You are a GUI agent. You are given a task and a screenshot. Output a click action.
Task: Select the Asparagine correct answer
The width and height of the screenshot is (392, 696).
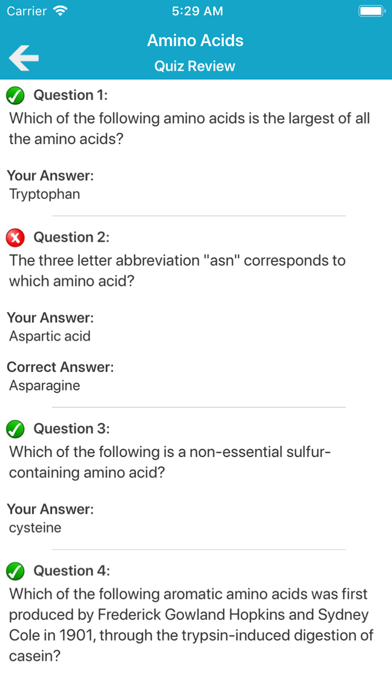[x=44, y=386]
